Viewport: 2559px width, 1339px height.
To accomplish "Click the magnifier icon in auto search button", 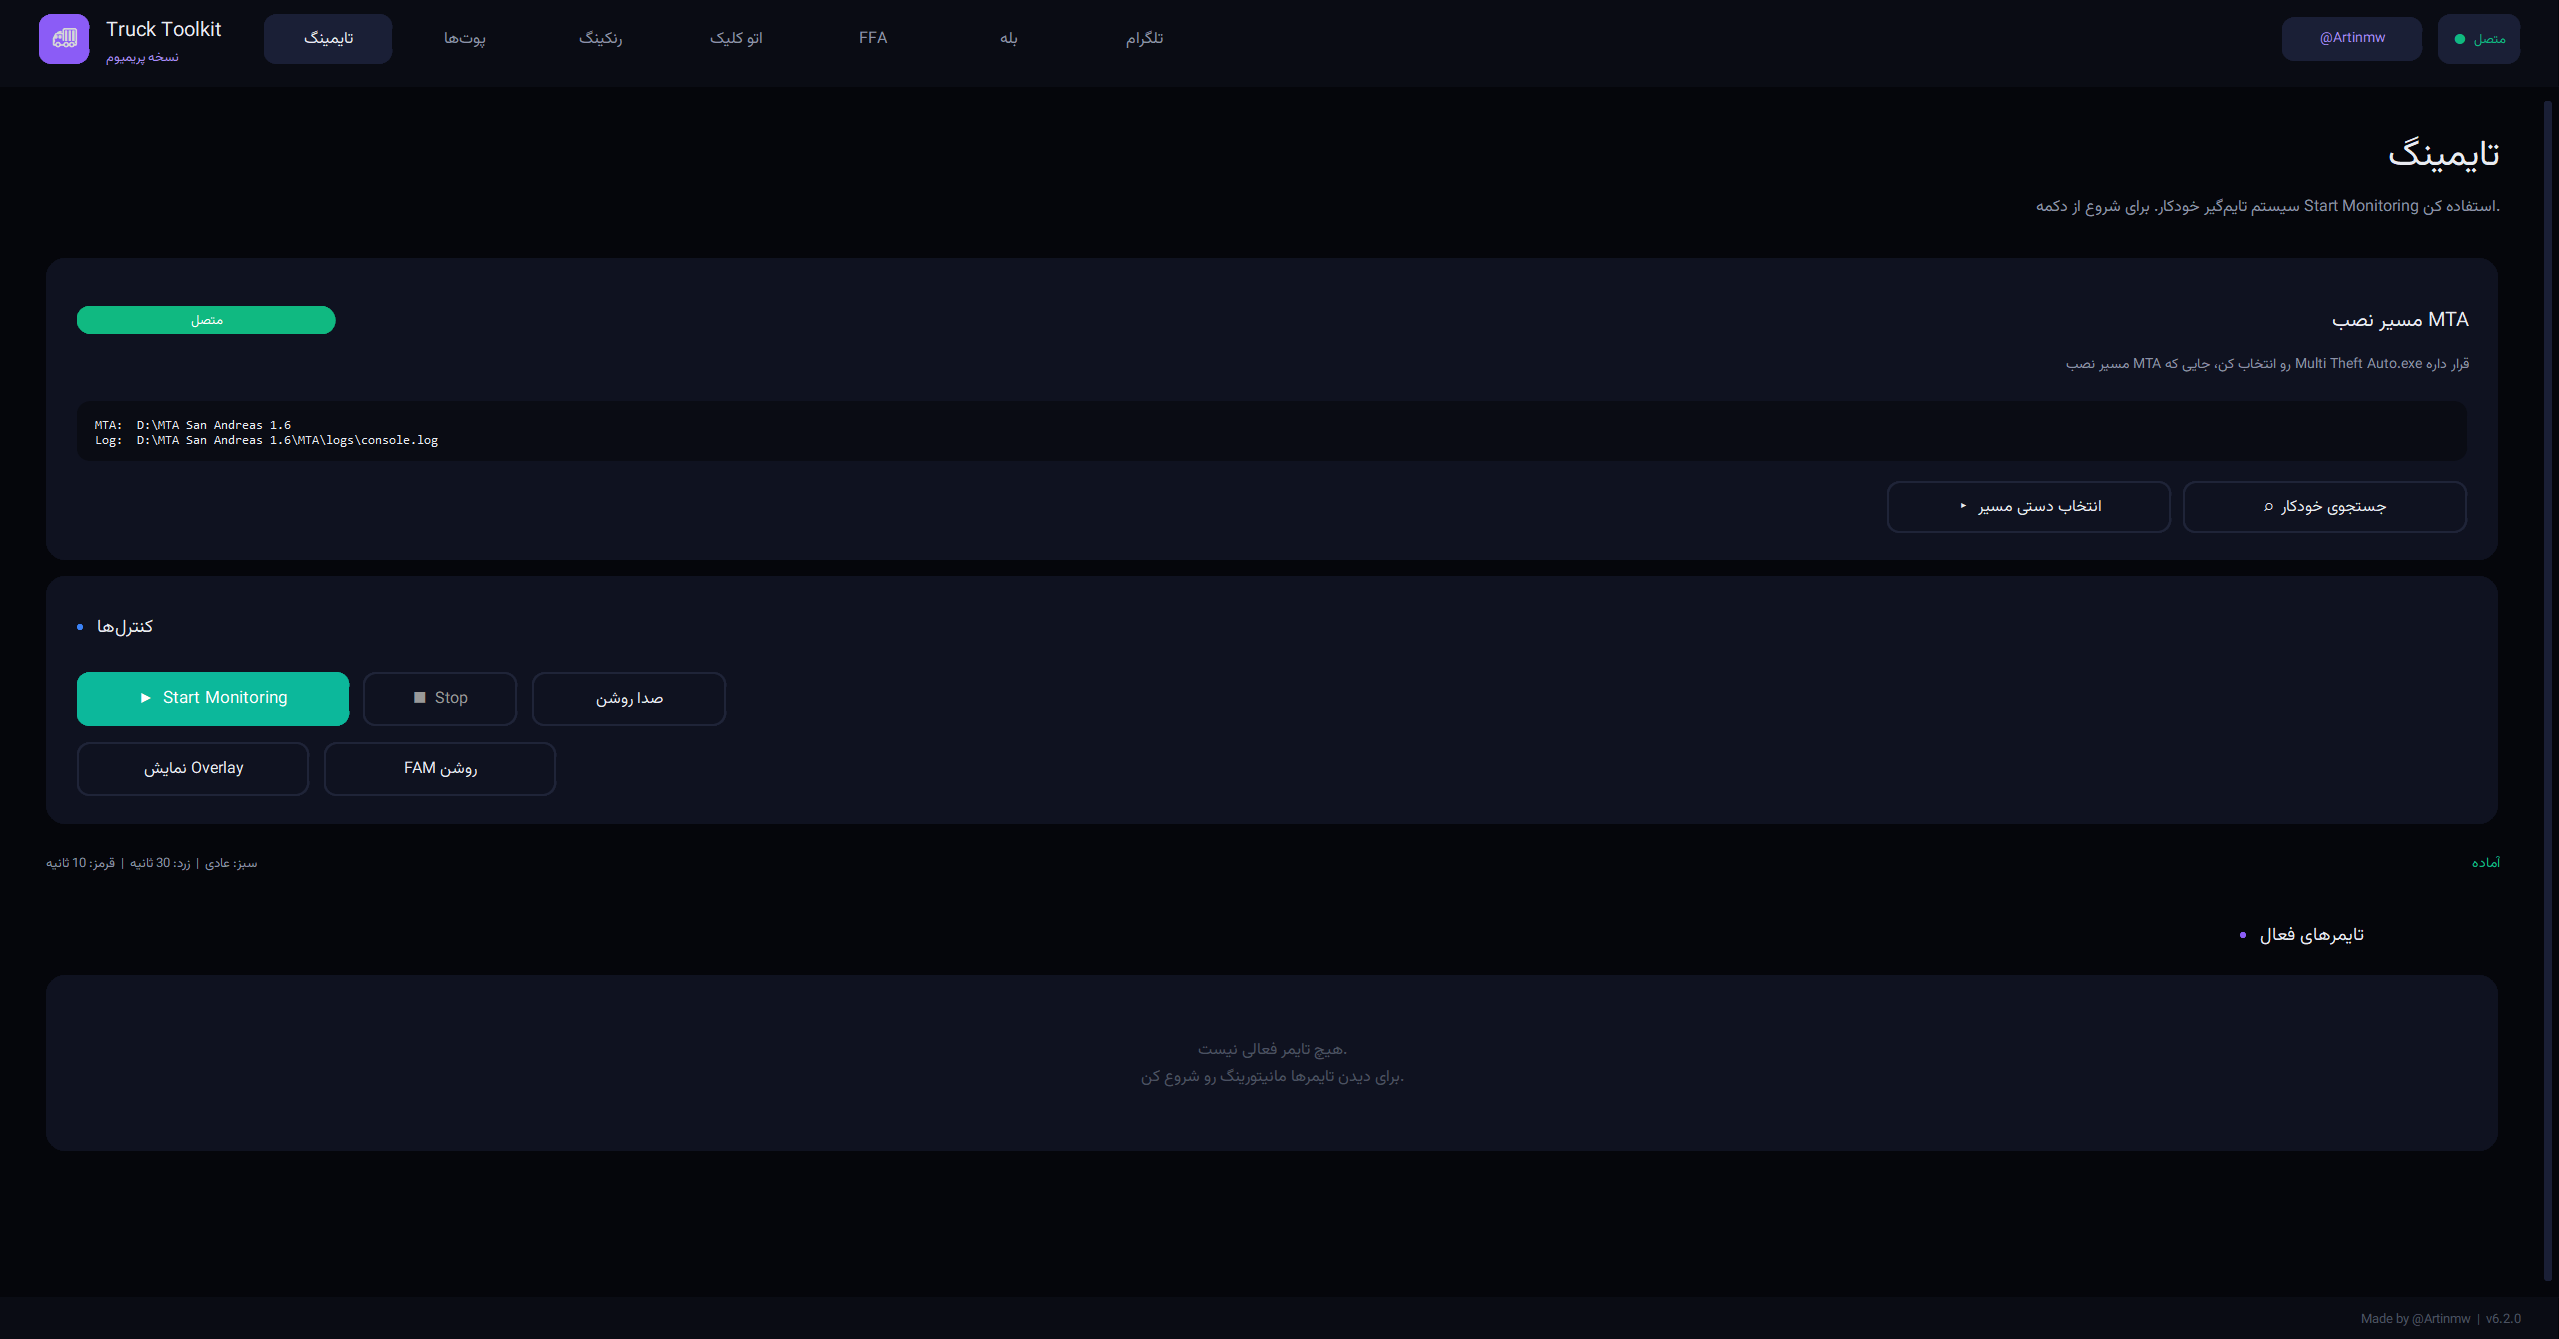I will [x=2268, y=507].
